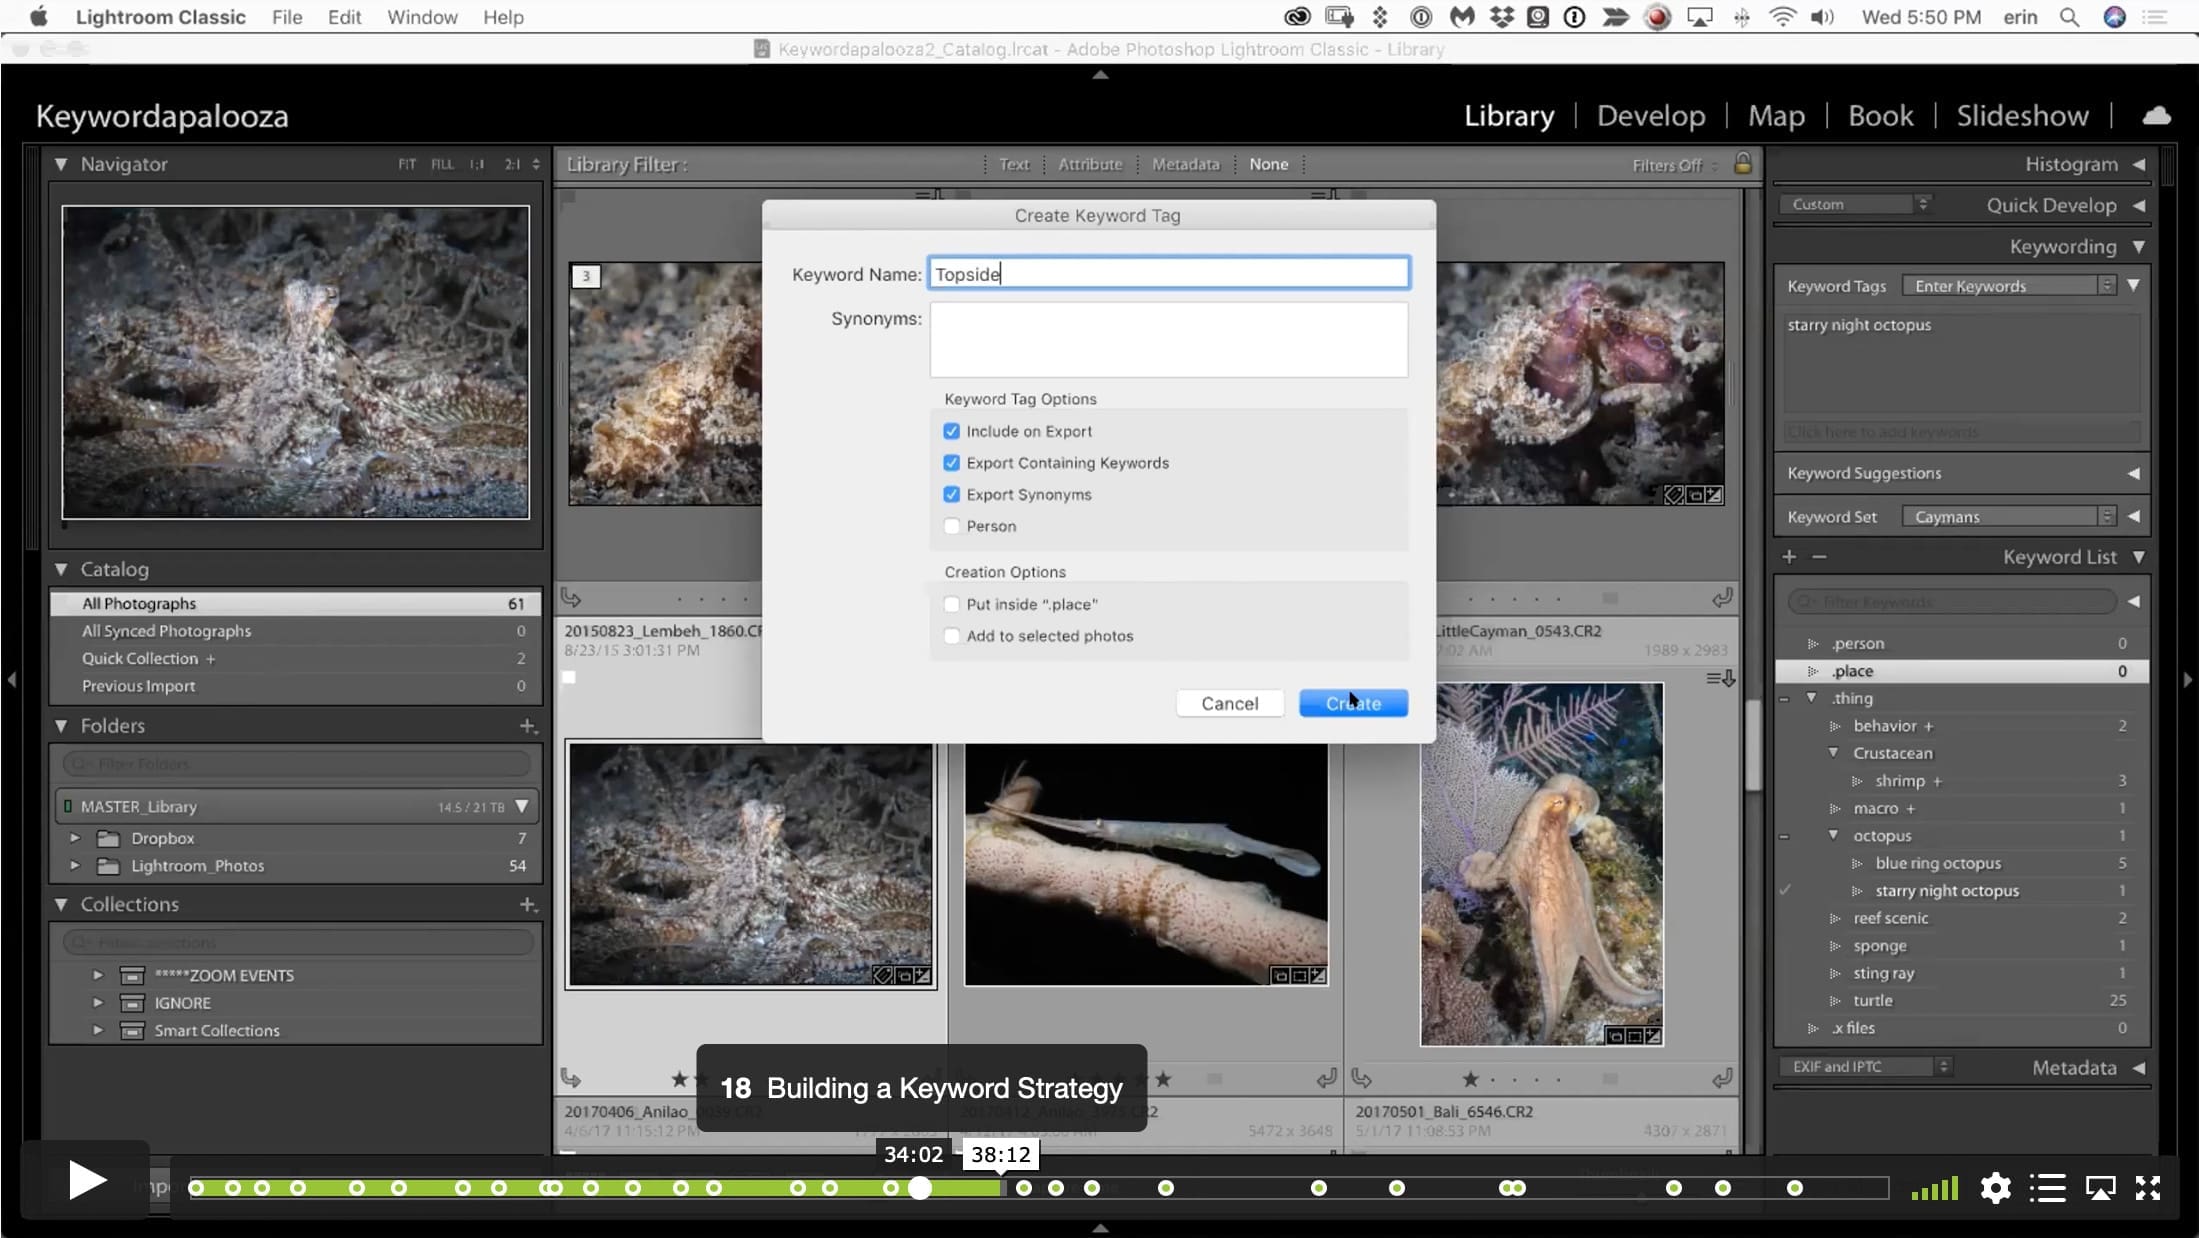
Task: Add a new collection with plus icon
Action: [x=528, y=904]
